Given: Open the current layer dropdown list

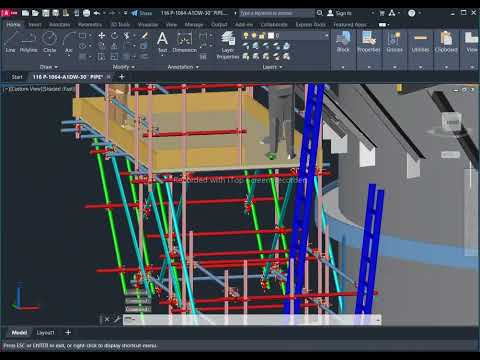Looking at the screenshot, I should [x=326, y=35].
